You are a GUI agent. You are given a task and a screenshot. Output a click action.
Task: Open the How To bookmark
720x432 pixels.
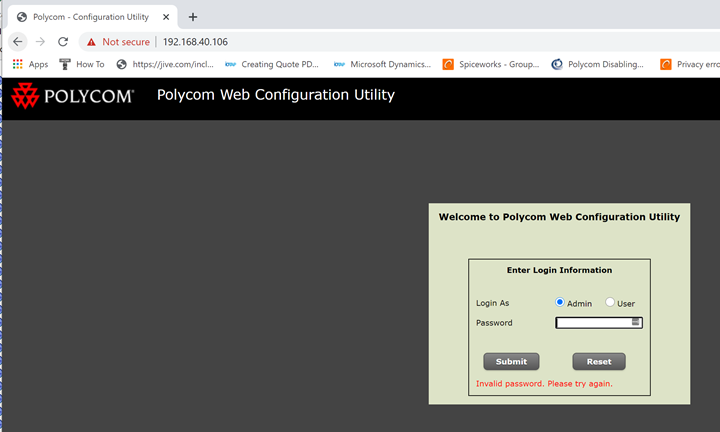coord(82,64)
